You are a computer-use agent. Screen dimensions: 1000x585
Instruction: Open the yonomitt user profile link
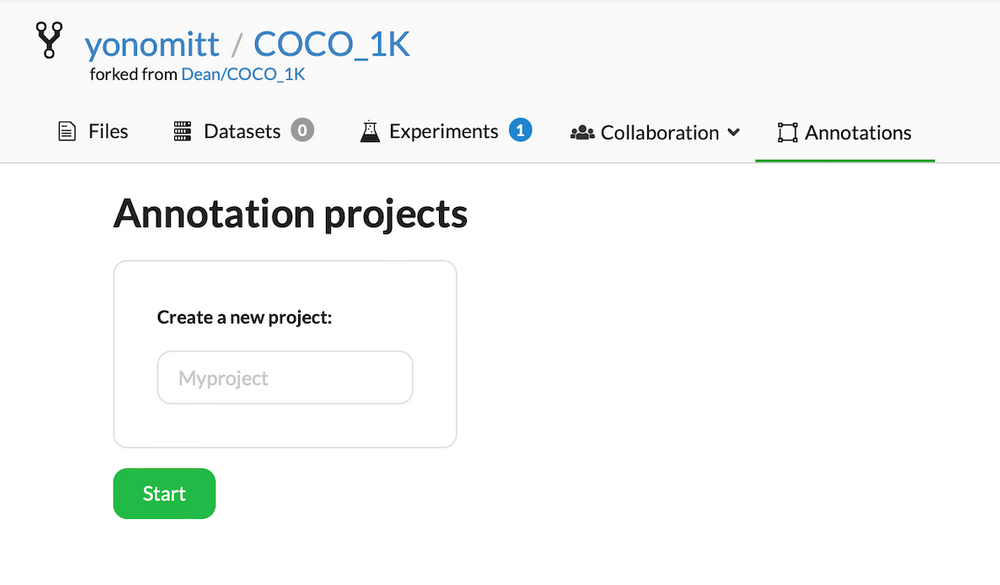point(152,44)
